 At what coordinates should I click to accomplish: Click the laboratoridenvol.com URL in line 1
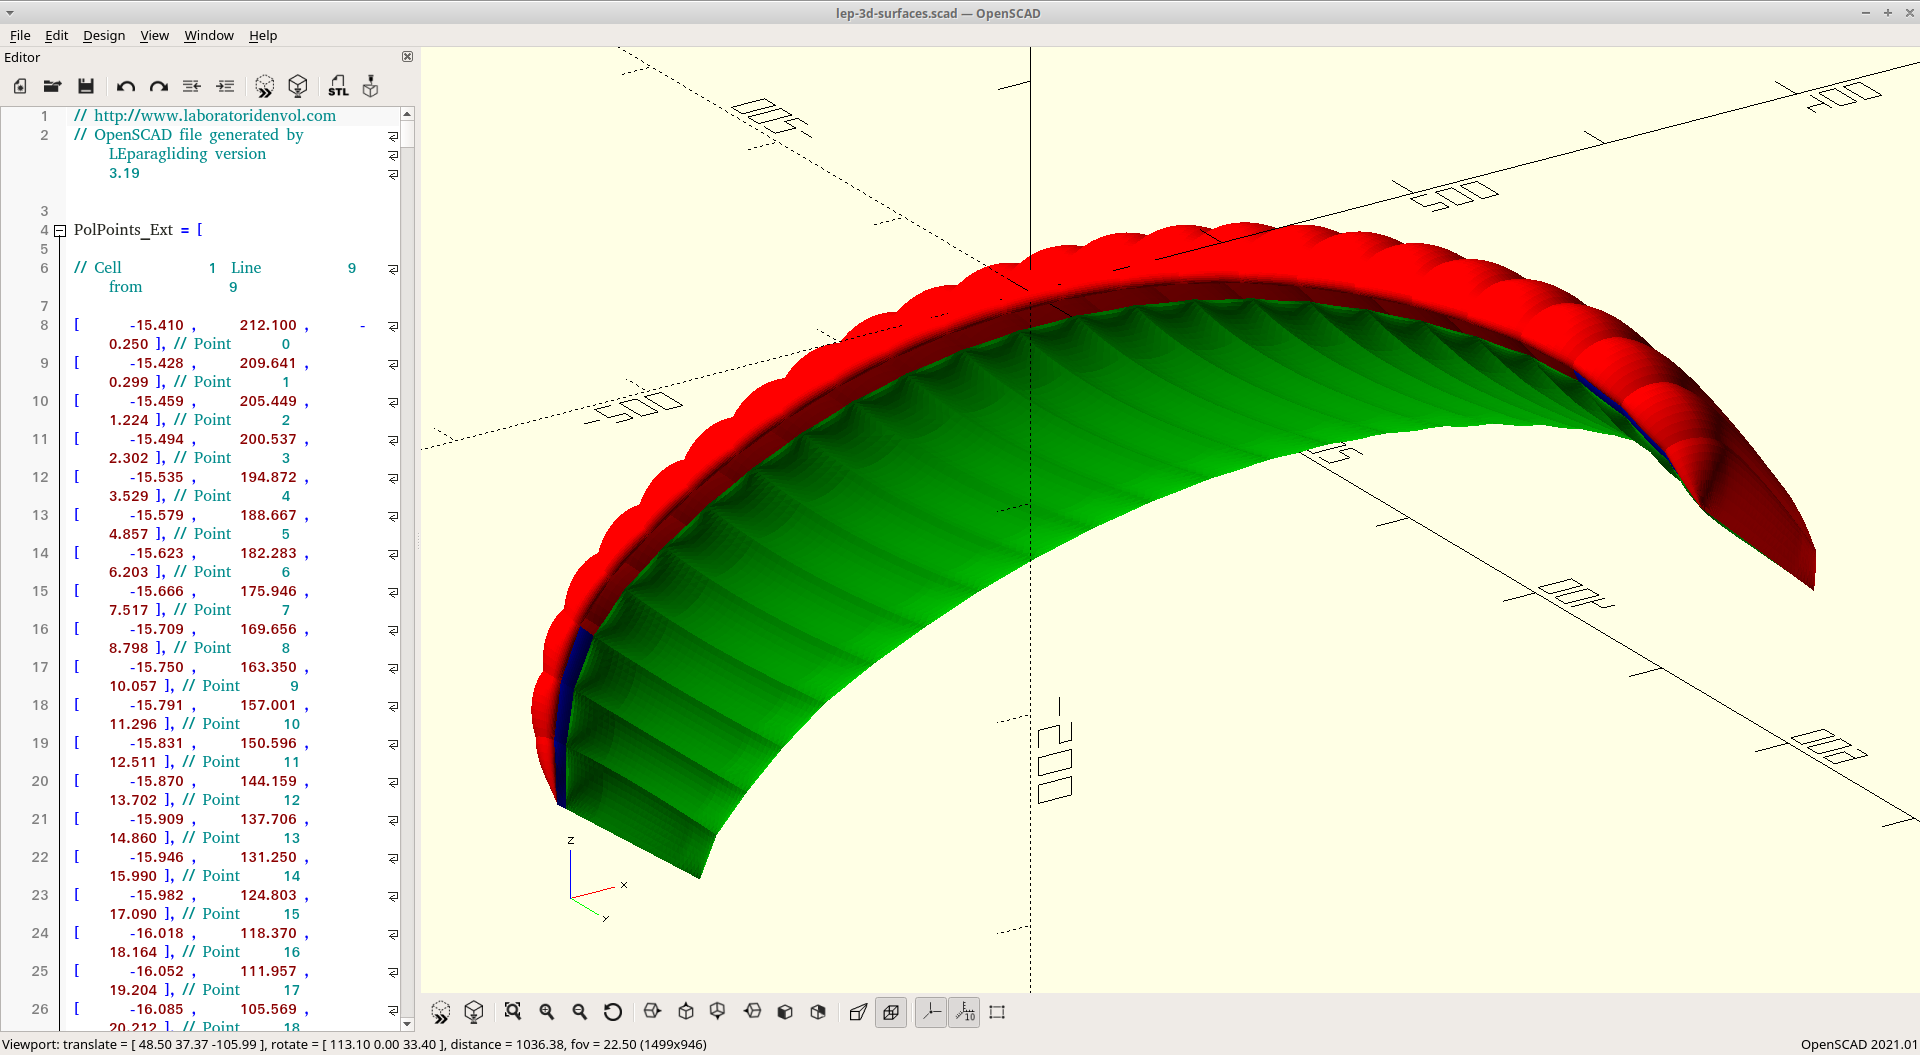tap(215, 116)
